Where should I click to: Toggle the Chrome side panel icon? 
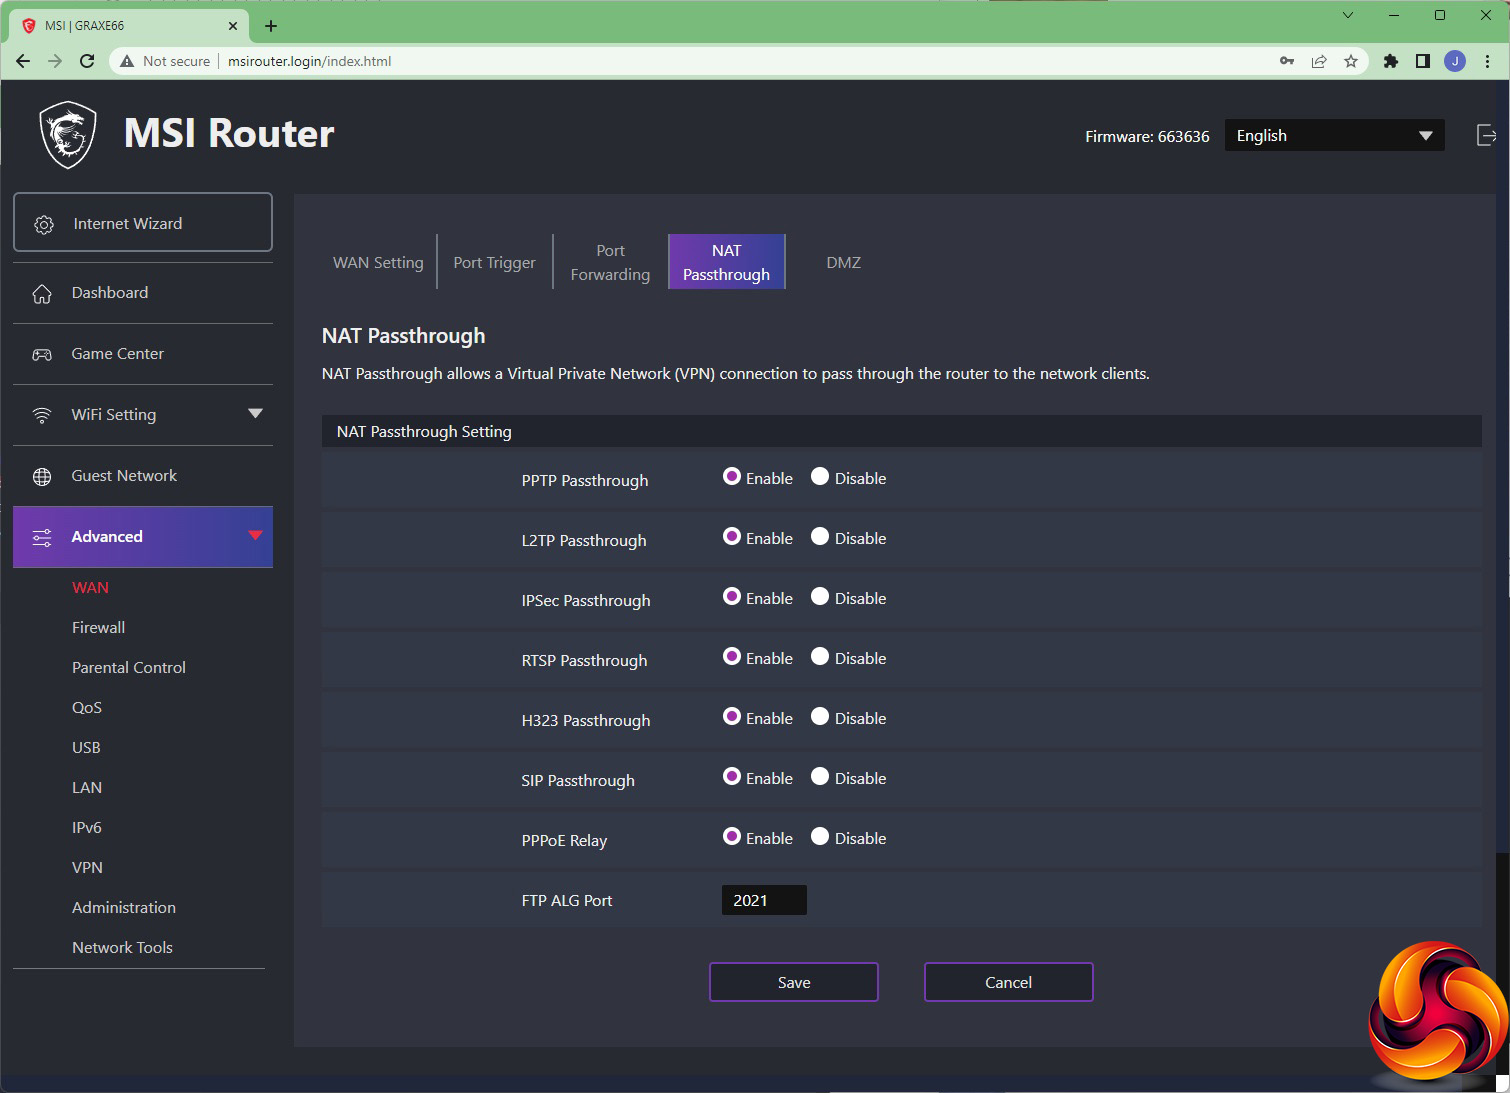point(1422,61)
